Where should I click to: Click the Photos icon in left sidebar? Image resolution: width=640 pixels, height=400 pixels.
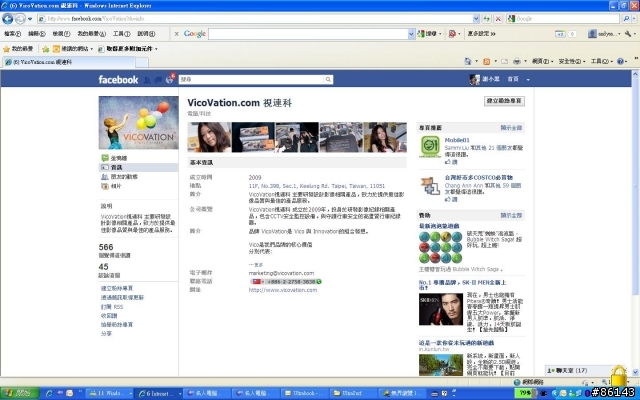coord(105,186)
